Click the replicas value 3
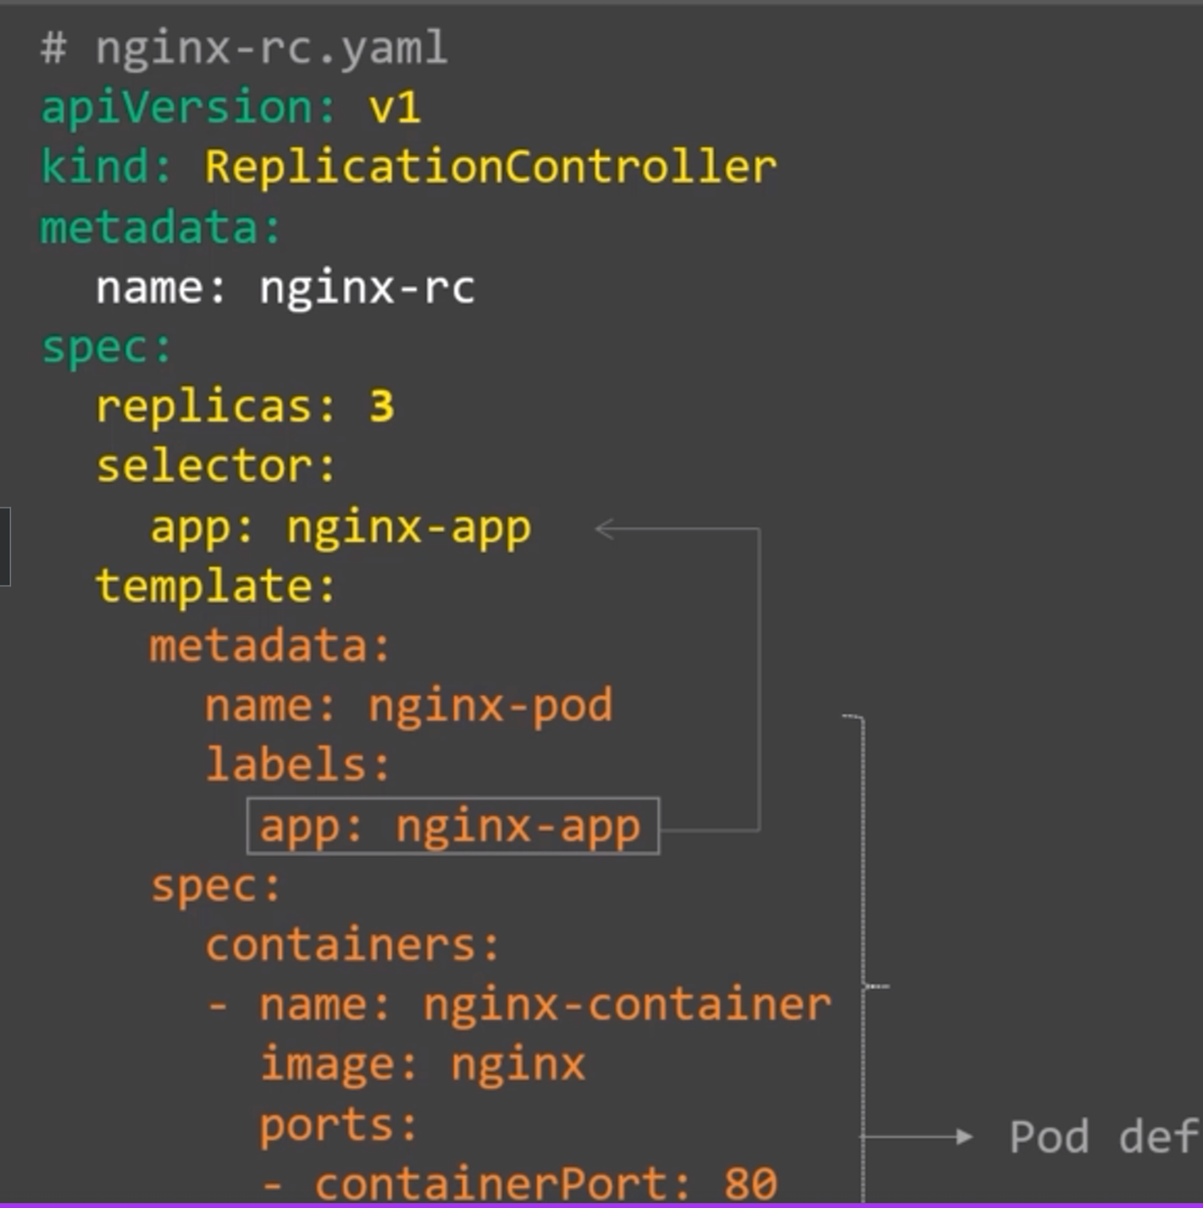The width and height of the screenshot is (1203, 1208). [382, 407]
